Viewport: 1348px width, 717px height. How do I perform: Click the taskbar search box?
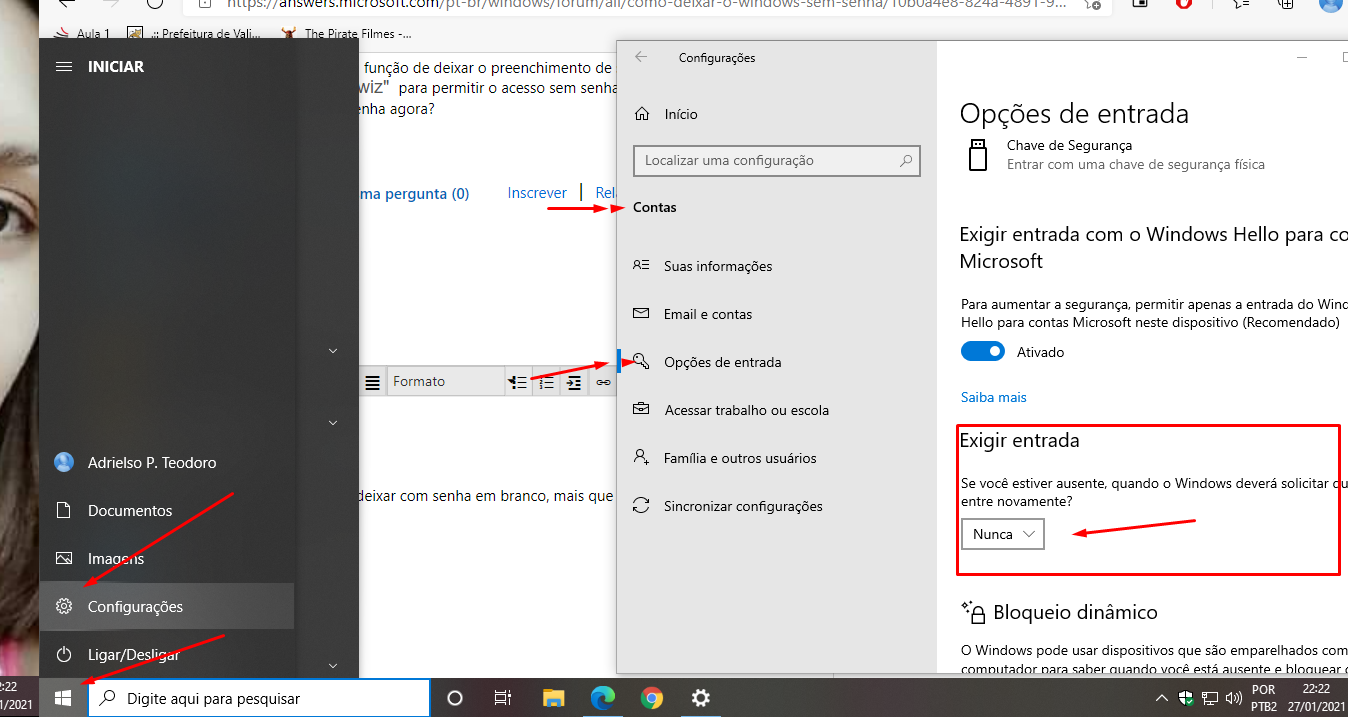tap(259, 698)
